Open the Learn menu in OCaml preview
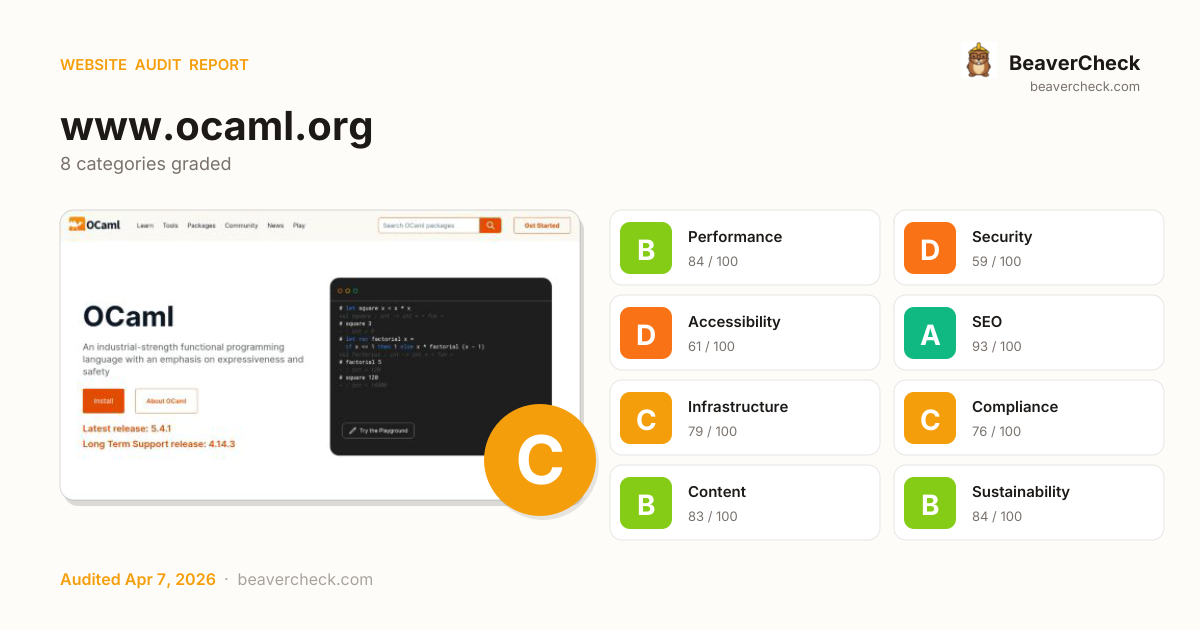1200x630 pixels. point(145,226)
